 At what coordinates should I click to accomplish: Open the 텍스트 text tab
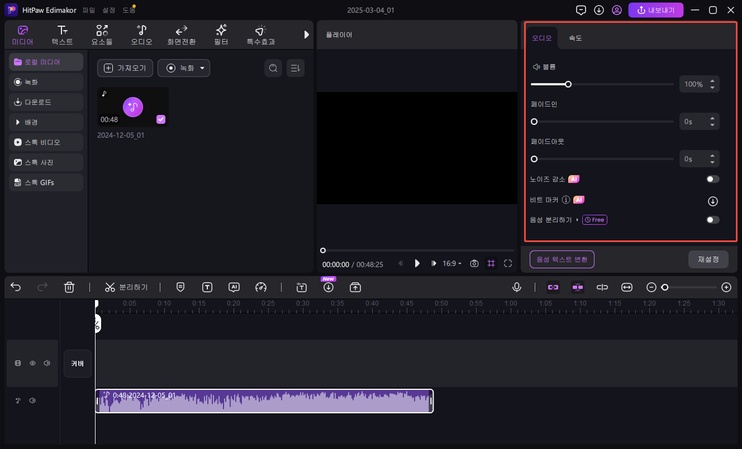(x=62, y=36)
